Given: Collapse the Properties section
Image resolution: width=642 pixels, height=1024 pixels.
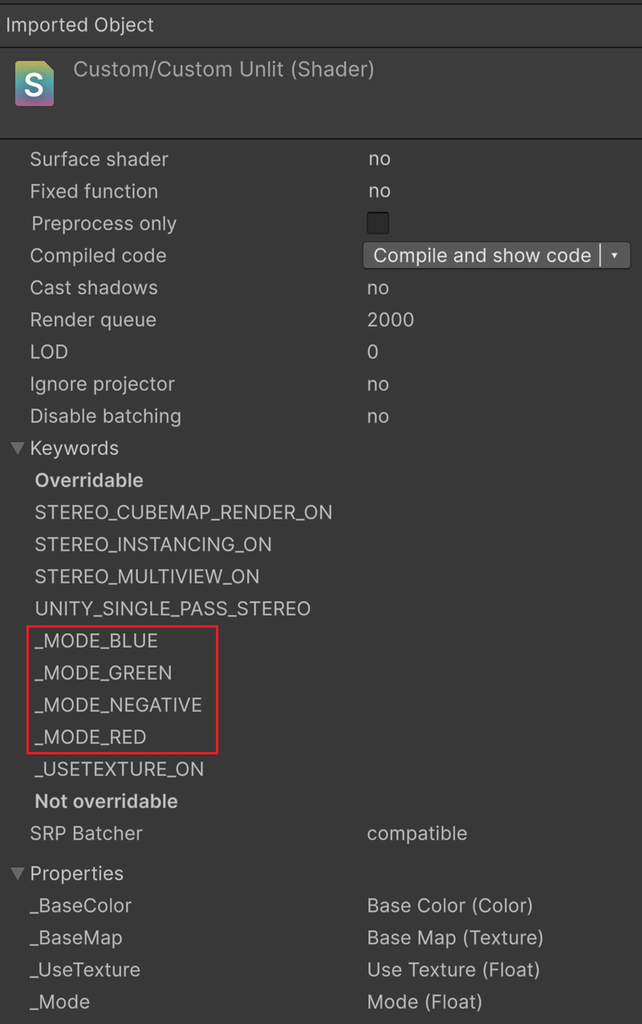Looking at the screenshot, I should click(16, 873).
